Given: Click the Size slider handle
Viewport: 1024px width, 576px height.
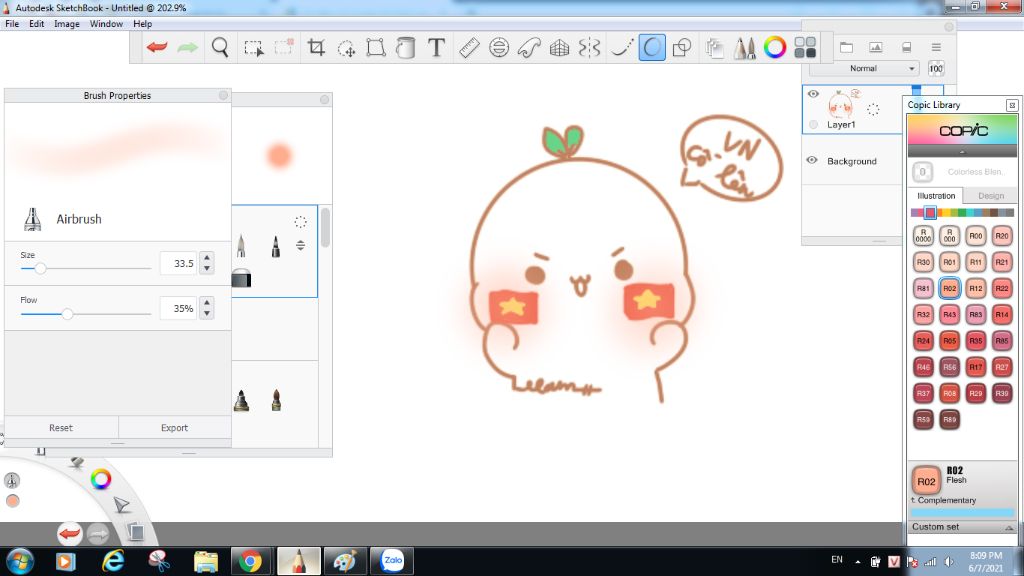Looking at the screenshot, I should pyautogui.click(x=40, y=268).
